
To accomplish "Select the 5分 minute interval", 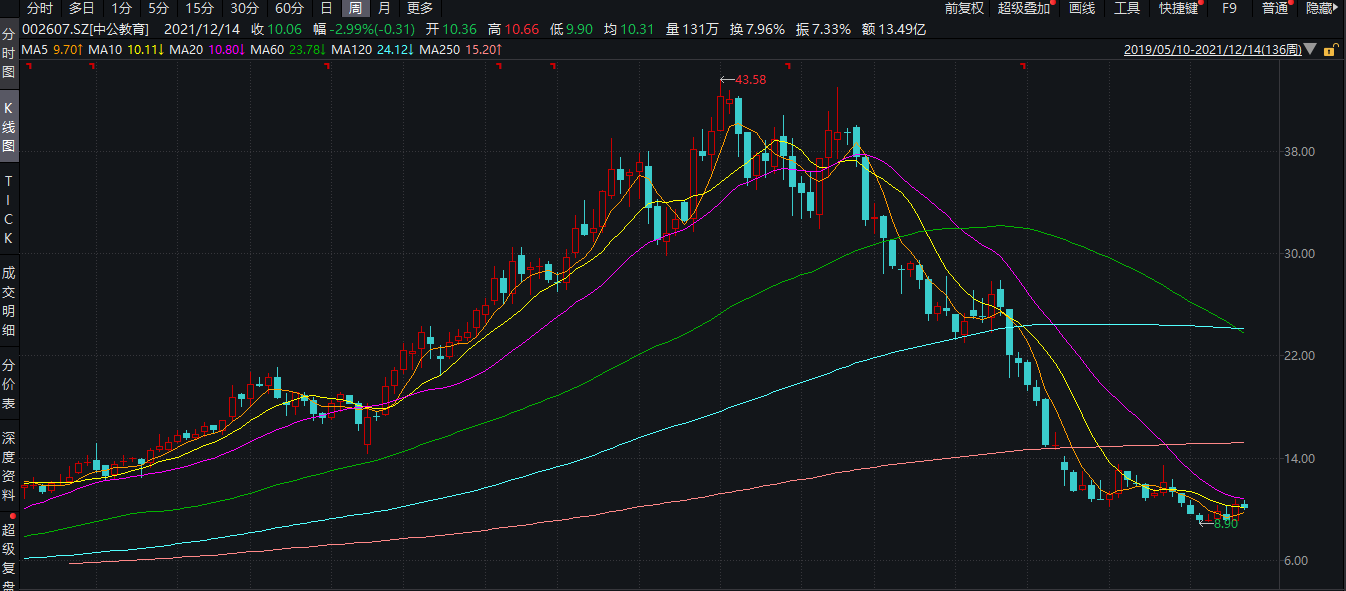I will 159,8.
